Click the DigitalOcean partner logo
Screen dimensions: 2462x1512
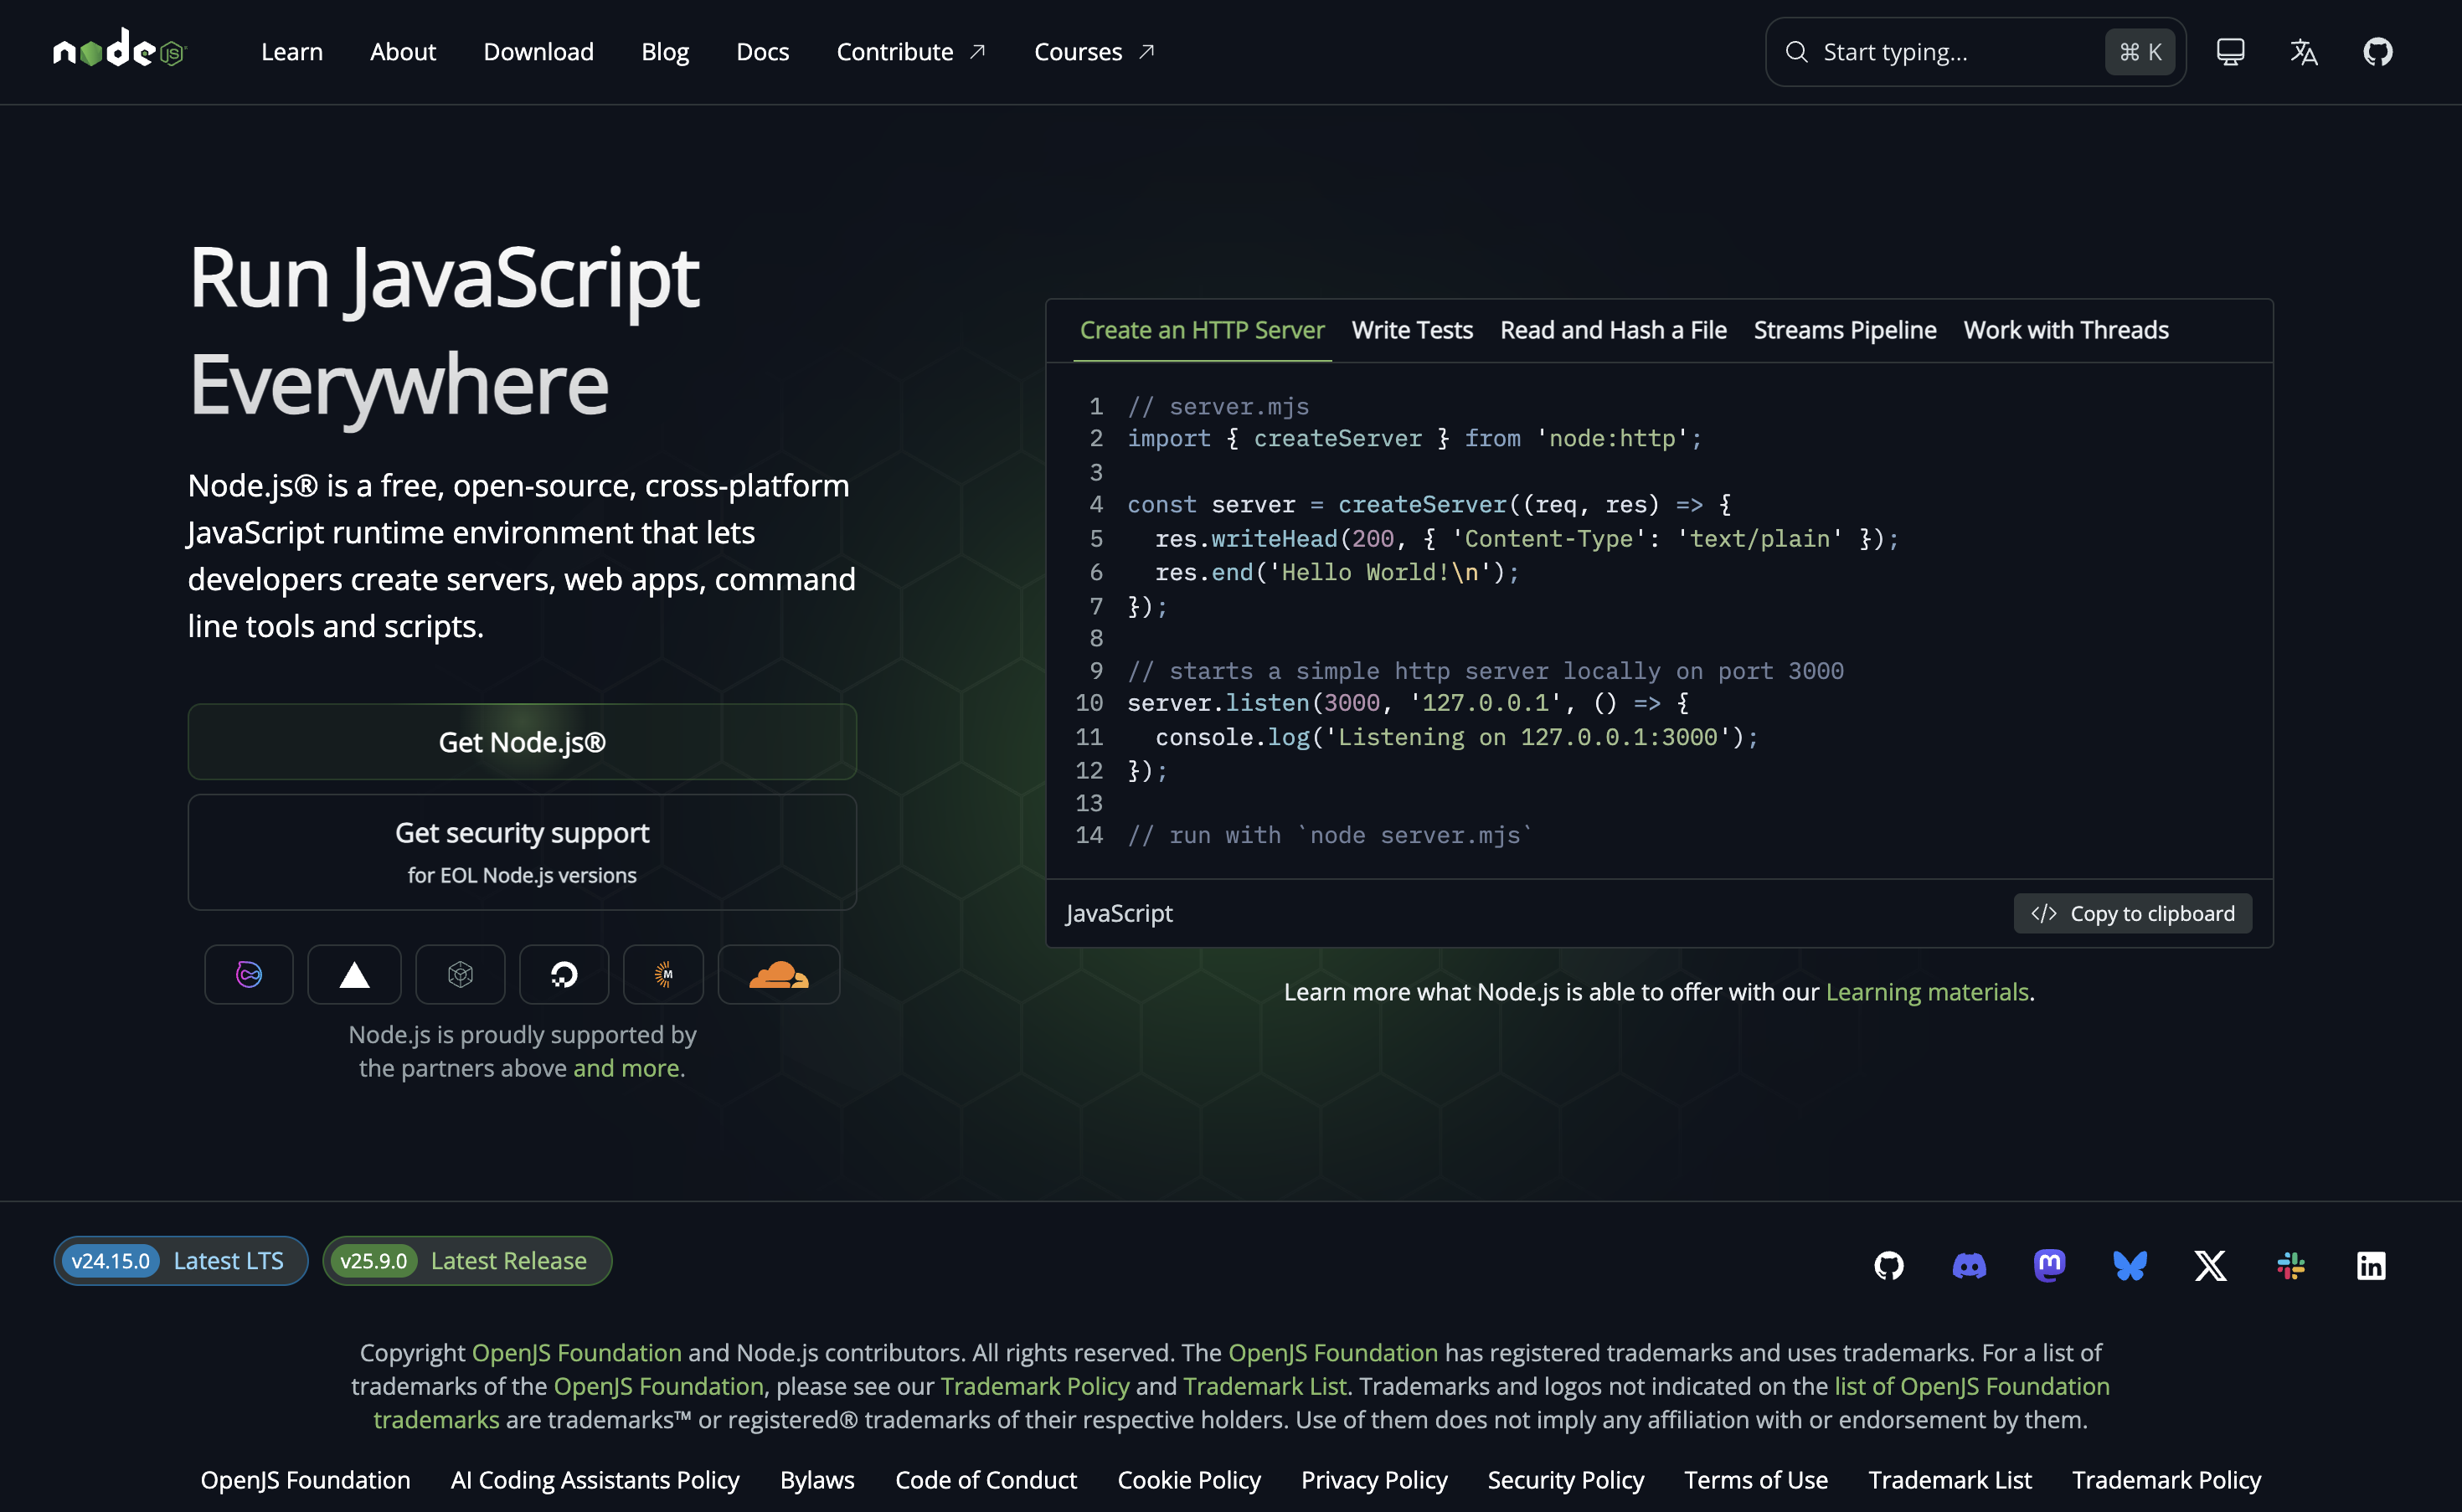(564, 974)
